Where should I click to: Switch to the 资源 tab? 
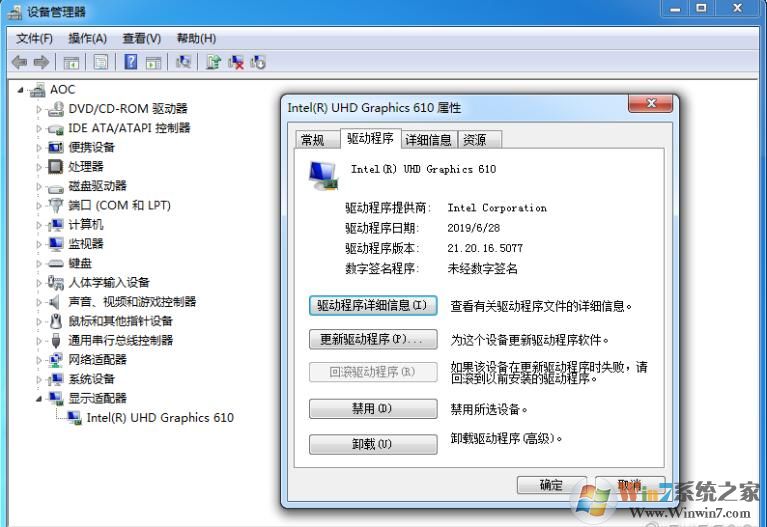click(479, 140)
